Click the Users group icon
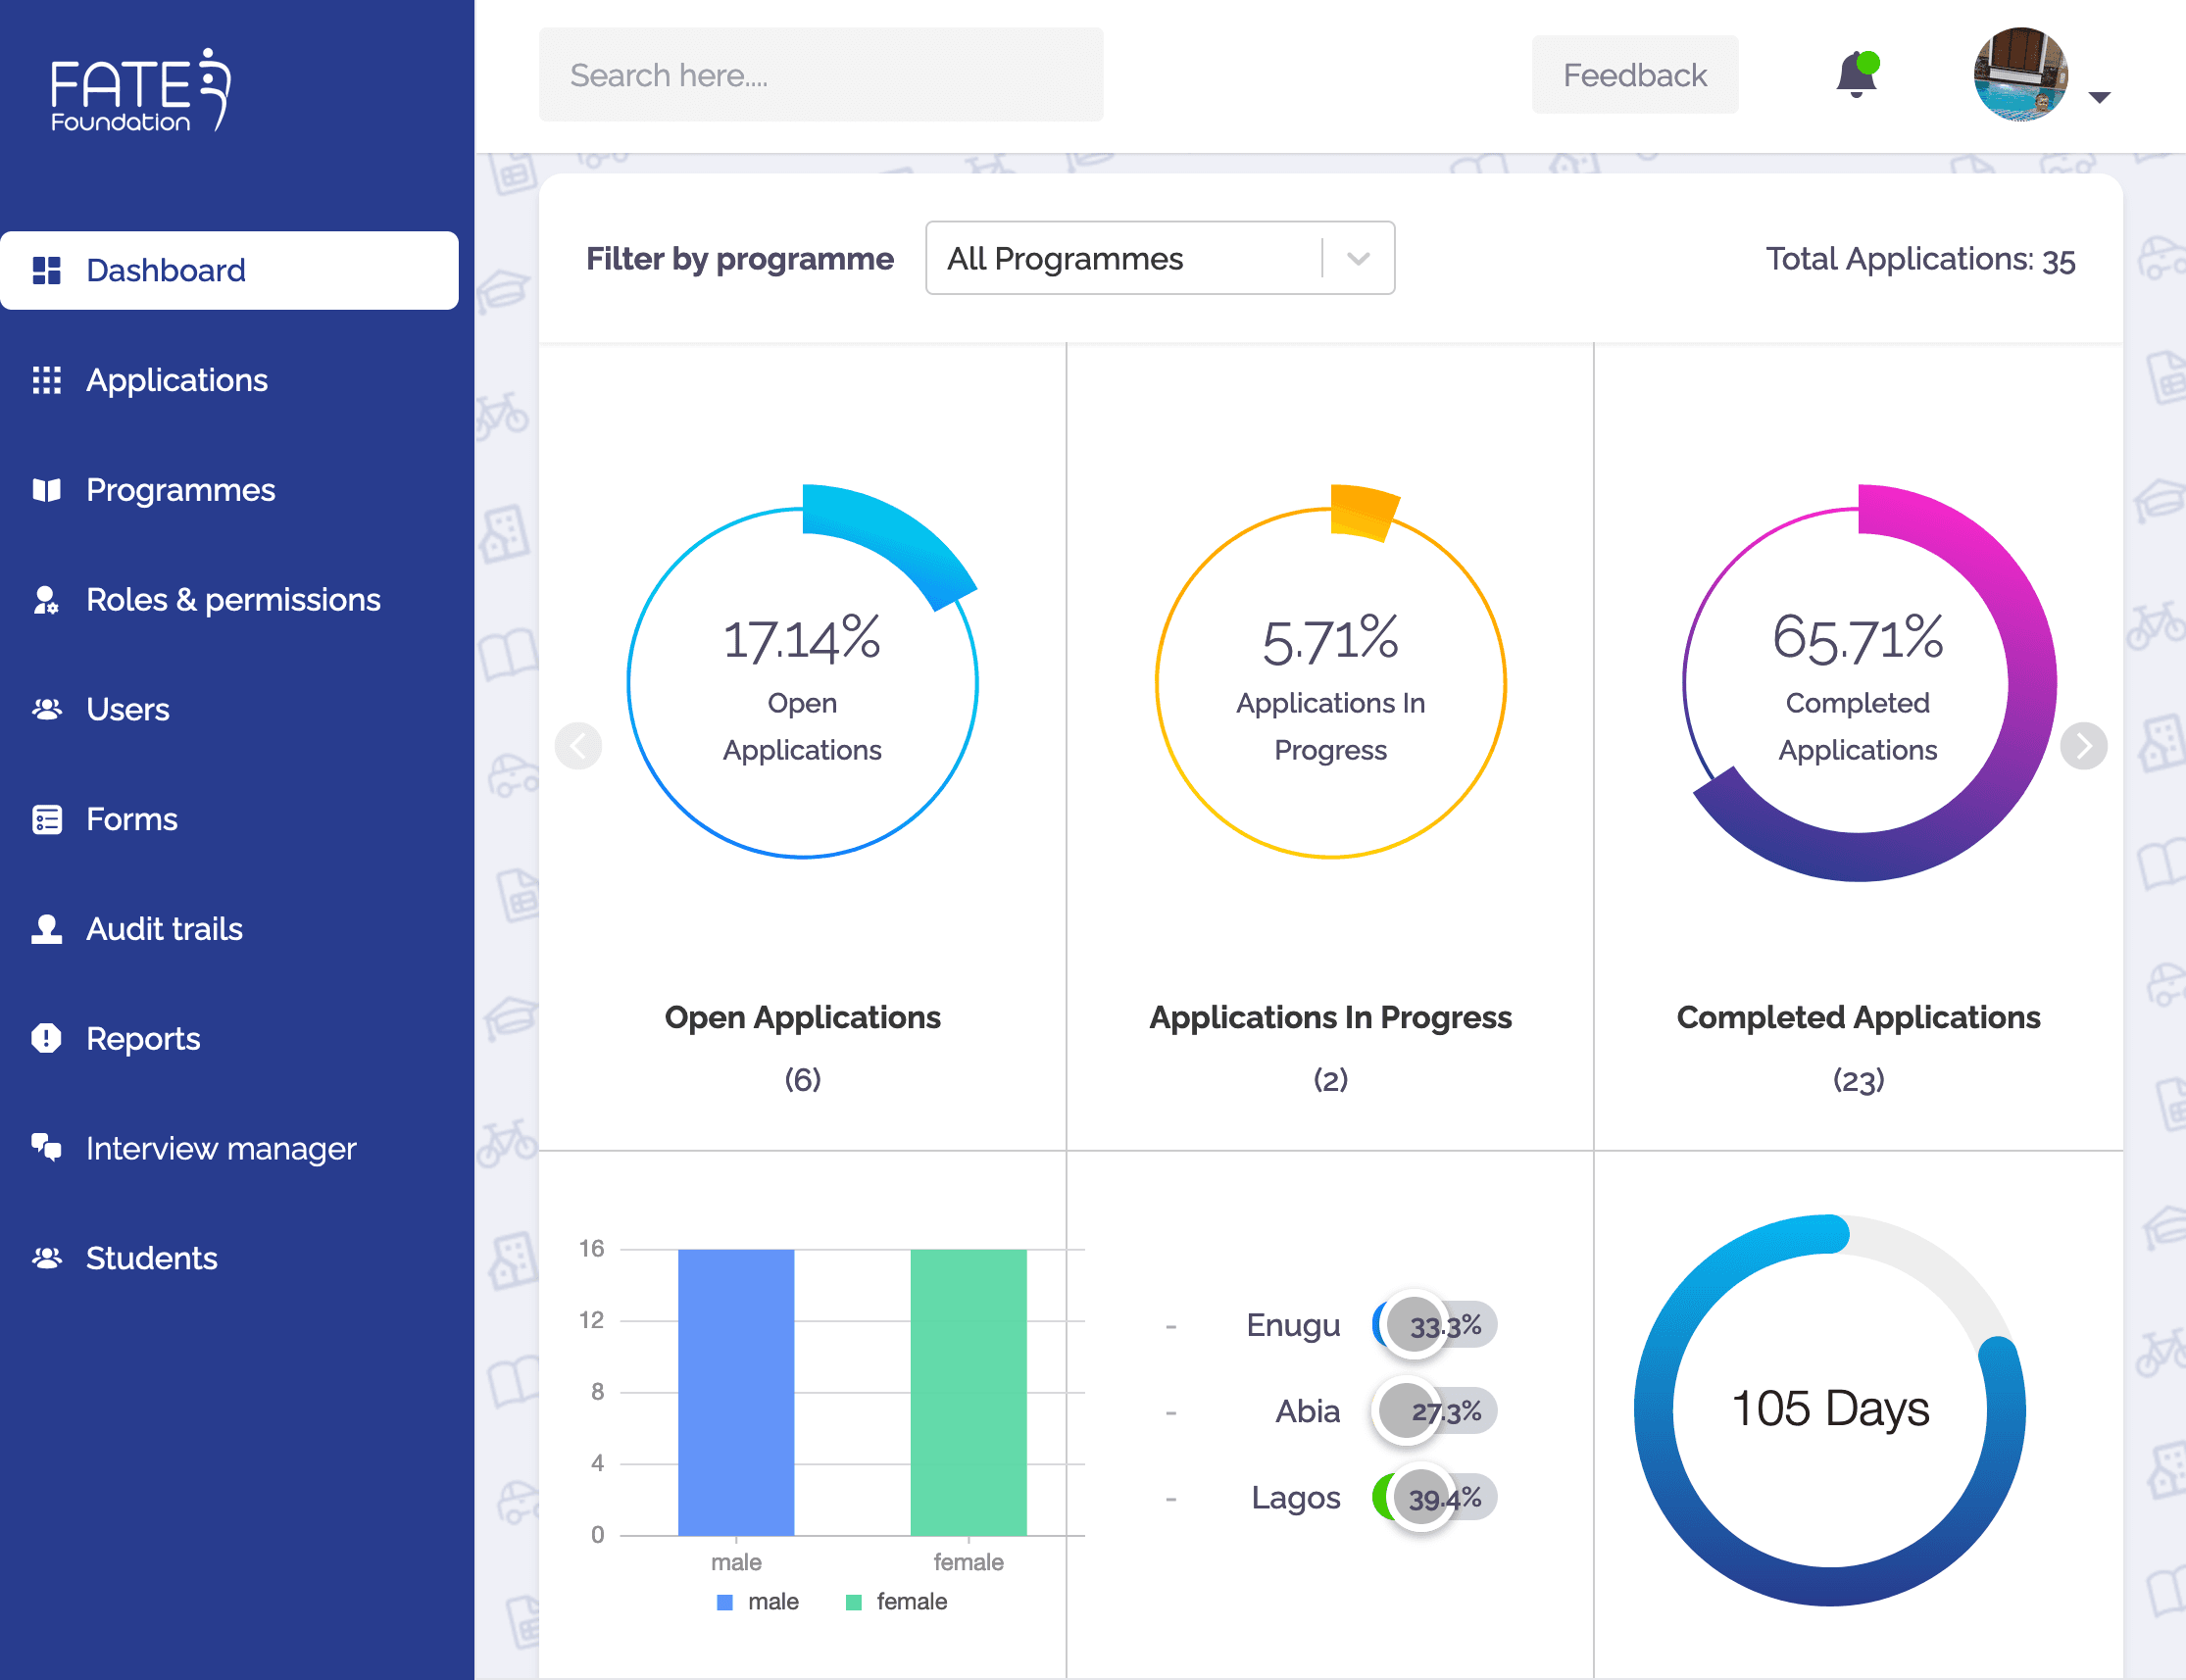 tap(46, 709)
